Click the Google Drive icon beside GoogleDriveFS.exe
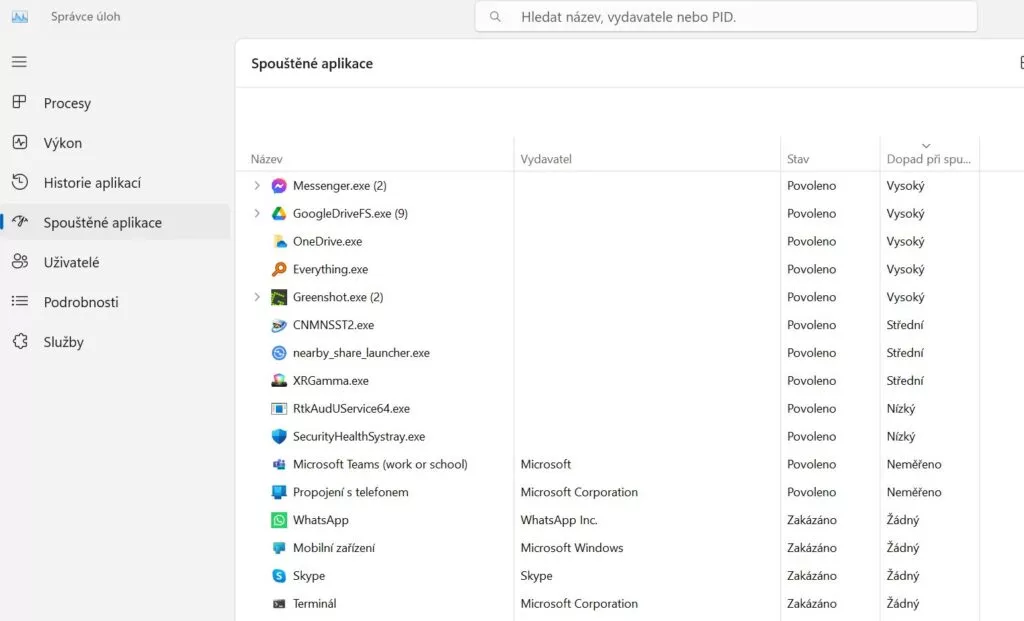1024x621 pixels. coord(279,214)
